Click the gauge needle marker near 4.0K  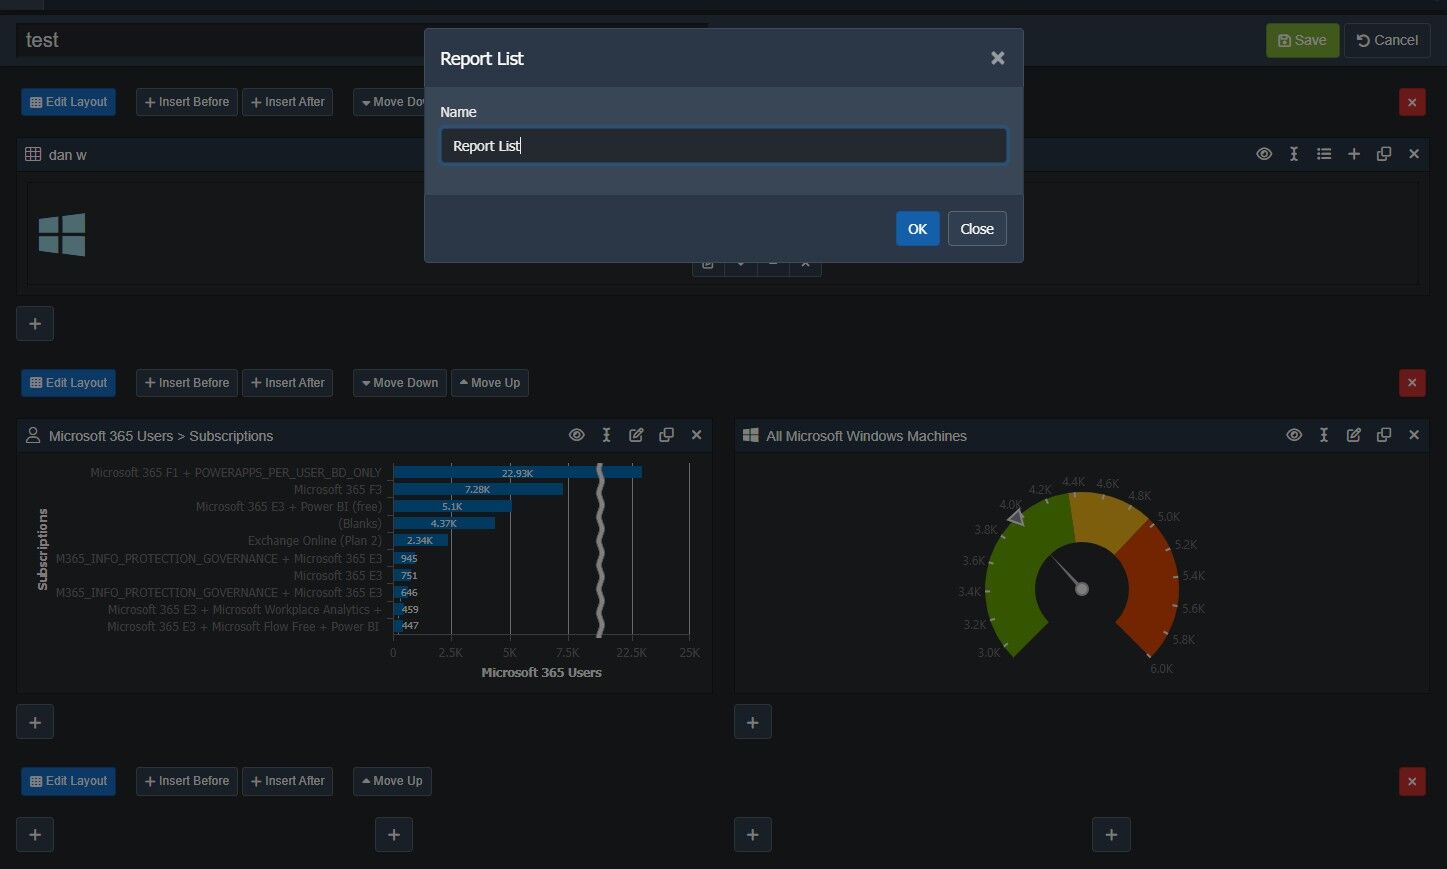(x=1016, y=517)
